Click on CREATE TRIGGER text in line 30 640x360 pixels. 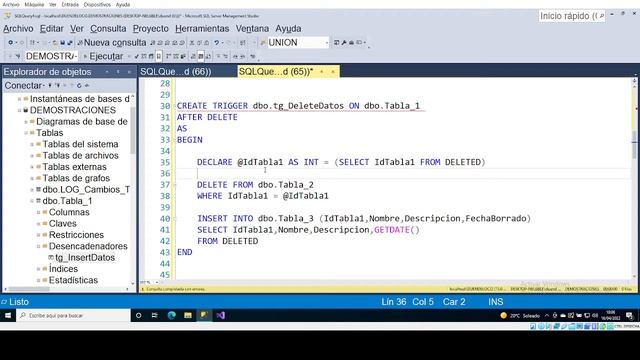[x=212, y=106]
